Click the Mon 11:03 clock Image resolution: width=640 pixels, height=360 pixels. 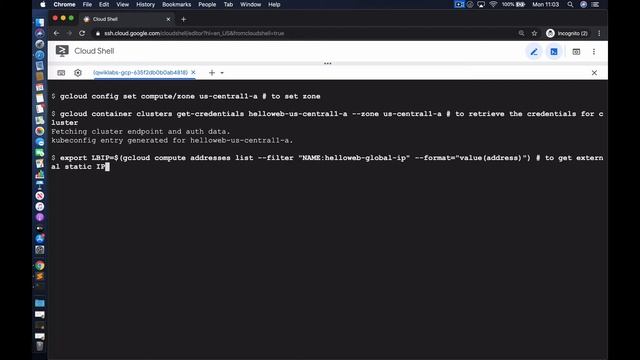coord(545,4)
